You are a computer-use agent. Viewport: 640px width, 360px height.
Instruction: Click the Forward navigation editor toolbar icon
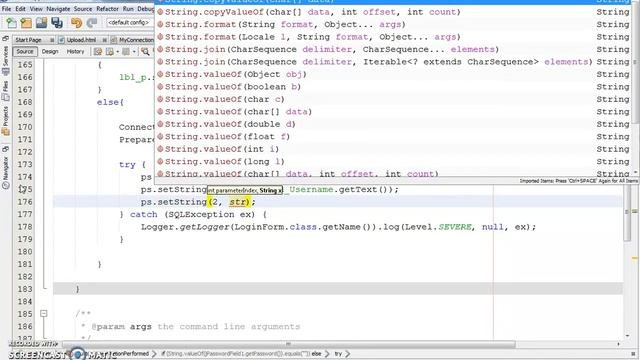[126, 52]
